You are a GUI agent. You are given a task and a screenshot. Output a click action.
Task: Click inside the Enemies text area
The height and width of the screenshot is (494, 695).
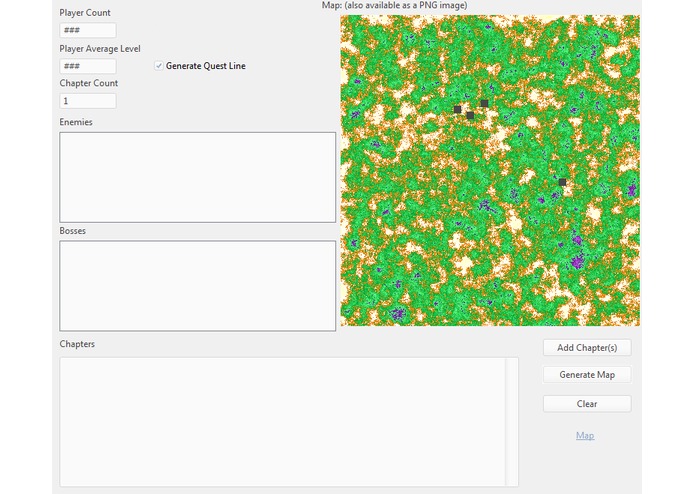click(x=198, y=177)
